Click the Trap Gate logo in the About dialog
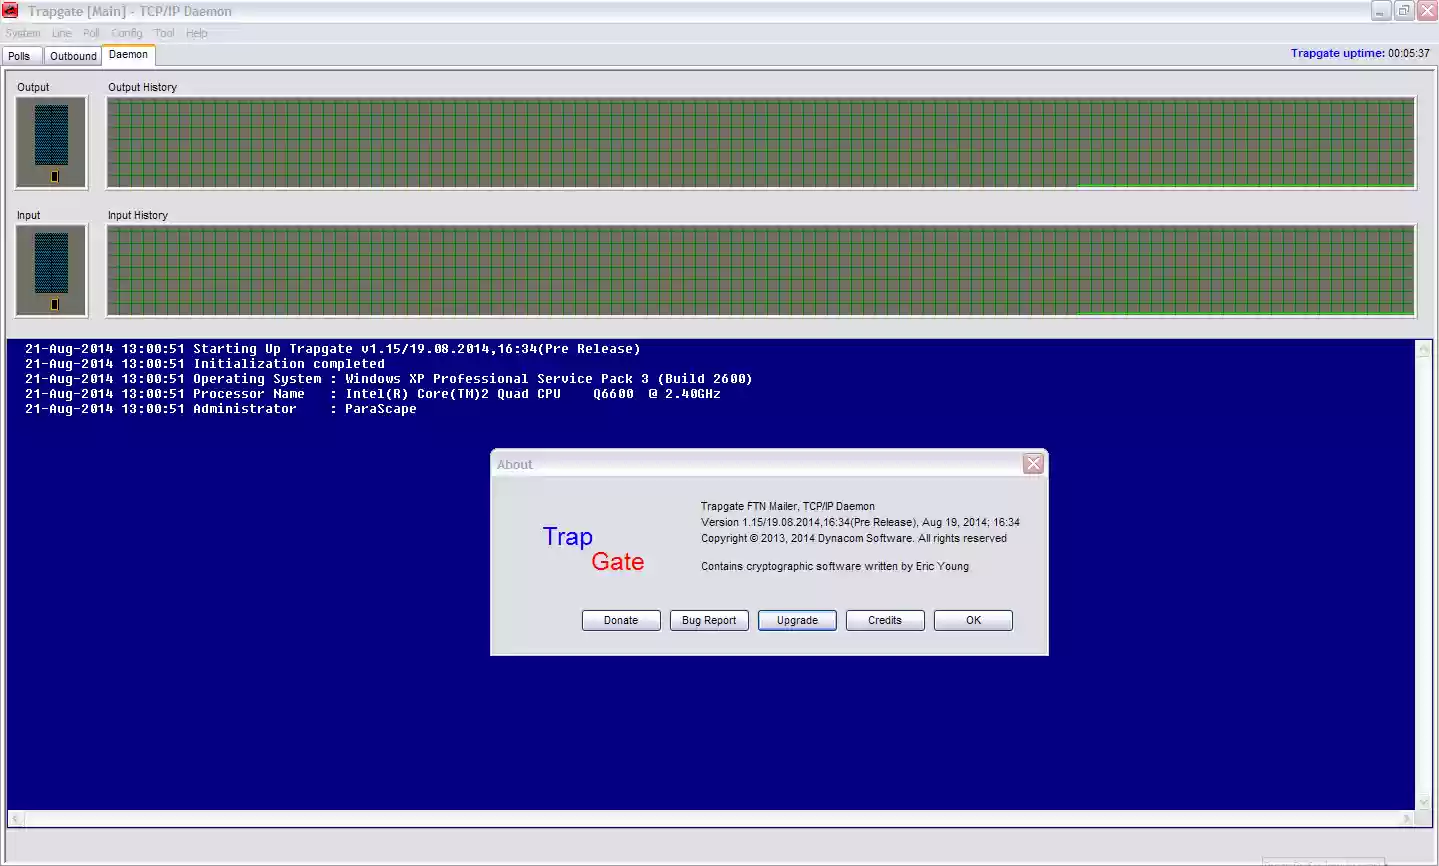 (593, 549)
